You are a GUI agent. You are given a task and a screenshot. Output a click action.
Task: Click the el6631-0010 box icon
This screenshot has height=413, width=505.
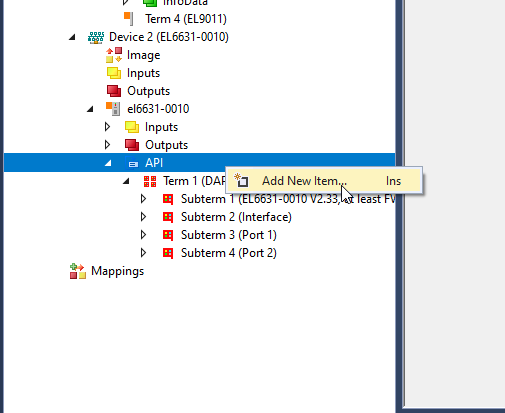(113, 109)
